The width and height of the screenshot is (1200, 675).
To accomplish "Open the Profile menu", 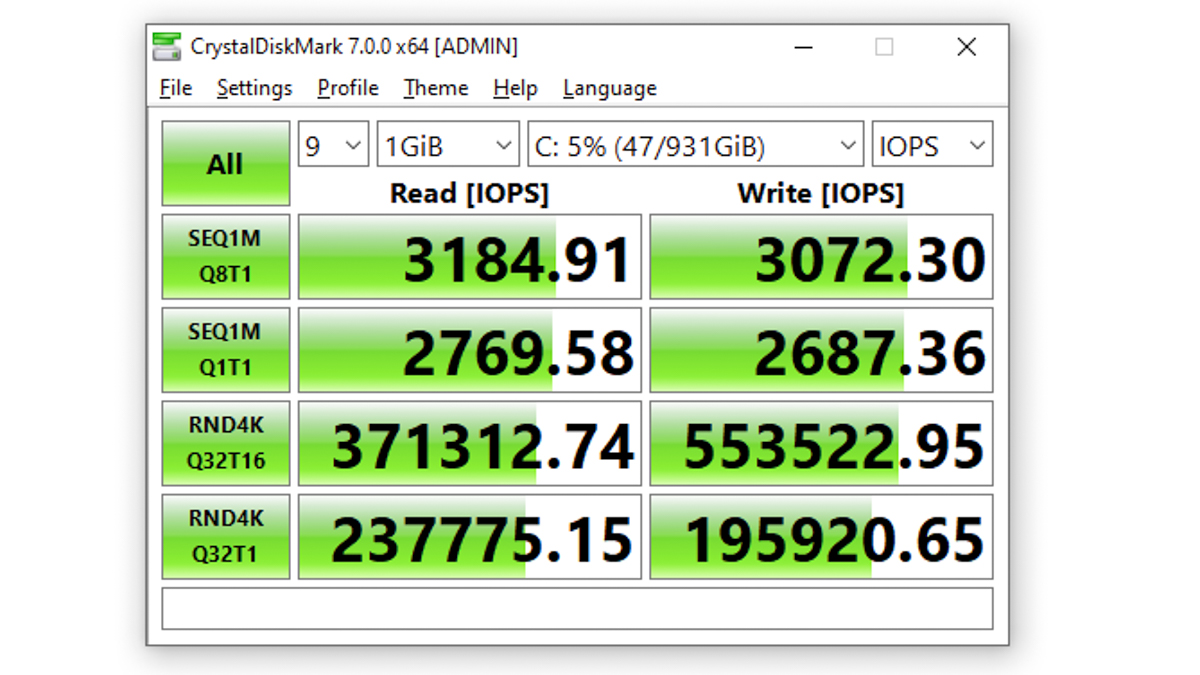I will [x=348, y=88].
